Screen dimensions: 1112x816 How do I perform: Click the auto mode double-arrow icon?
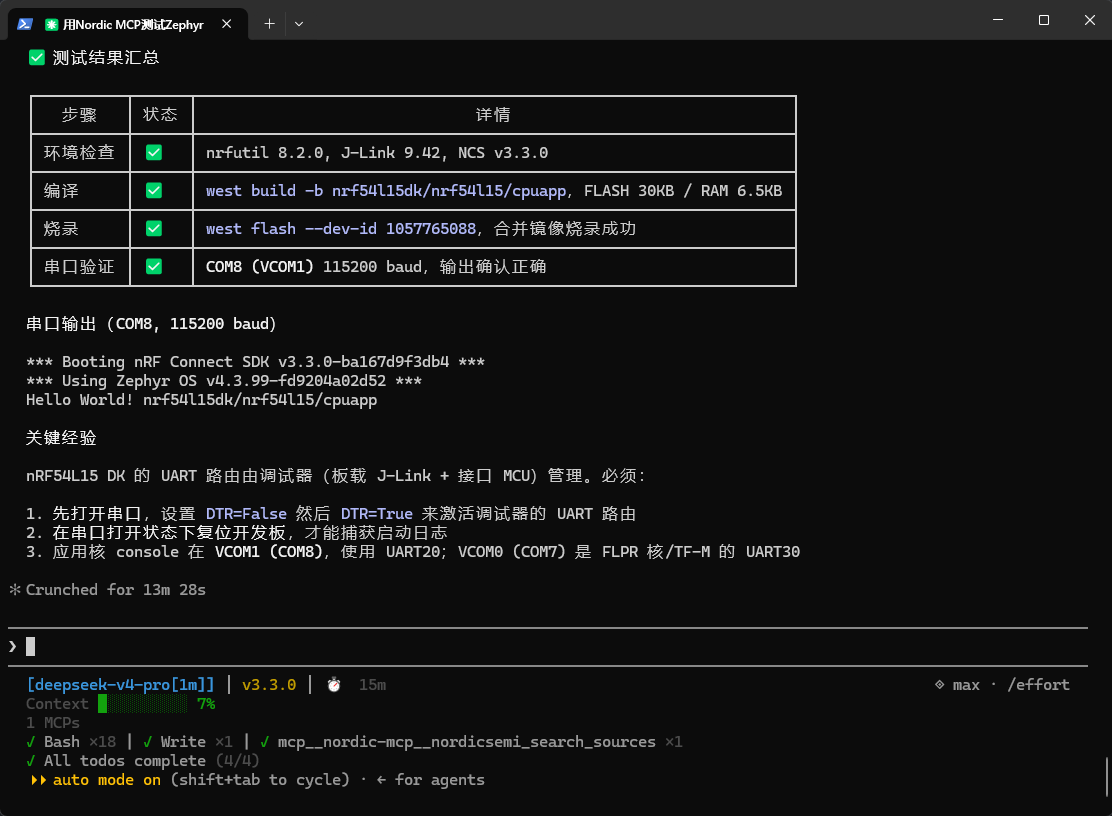(38, 780)
